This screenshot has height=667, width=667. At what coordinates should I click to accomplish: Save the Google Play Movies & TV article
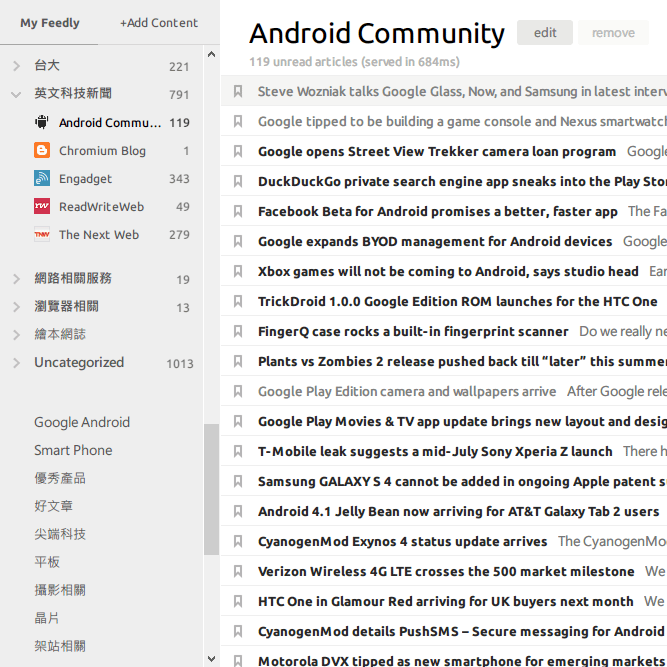238,421
